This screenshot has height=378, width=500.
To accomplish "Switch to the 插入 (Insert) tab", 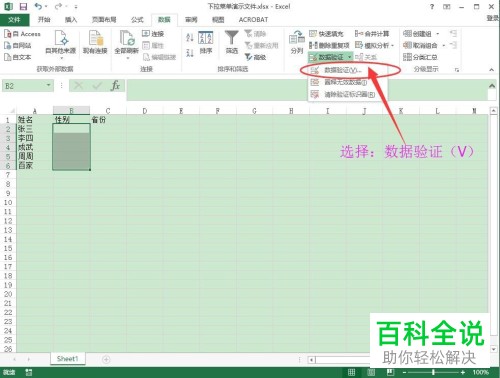I will pos(71,20).
